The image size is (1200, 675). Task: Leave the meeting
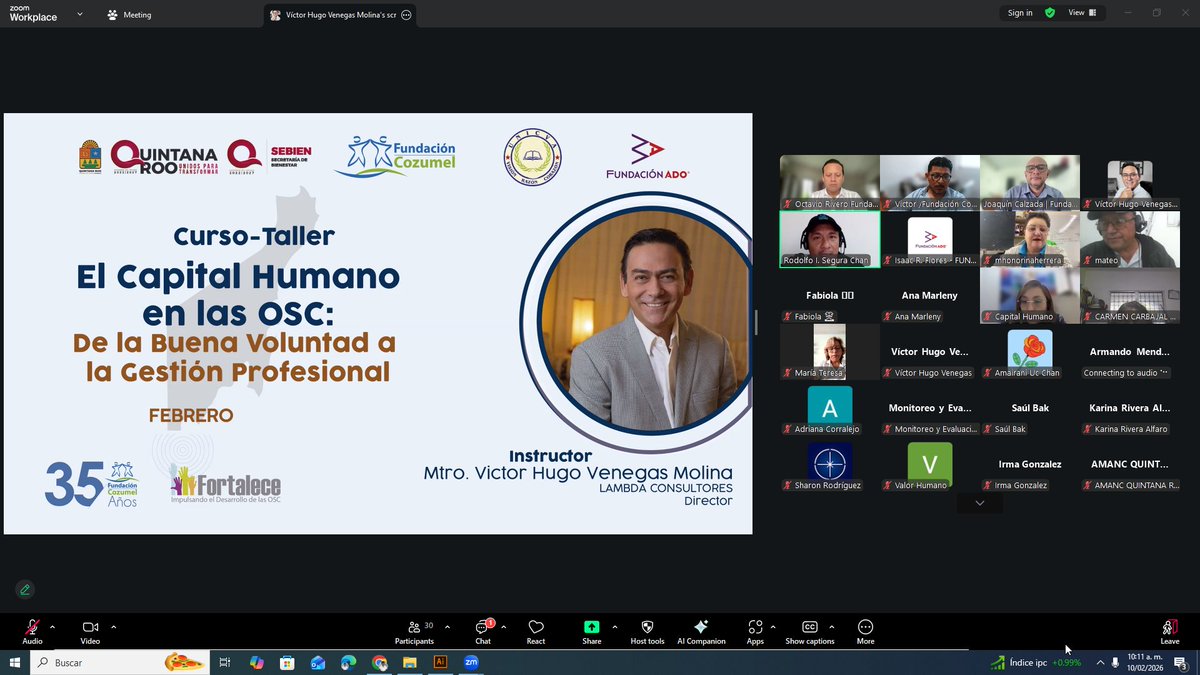(x=1169, y=632)
